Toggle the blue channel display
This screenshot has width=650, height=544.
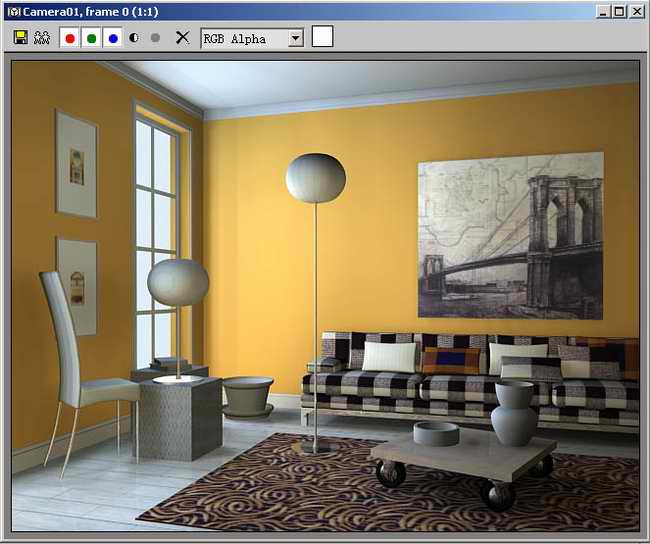click(x=113, y=38)
